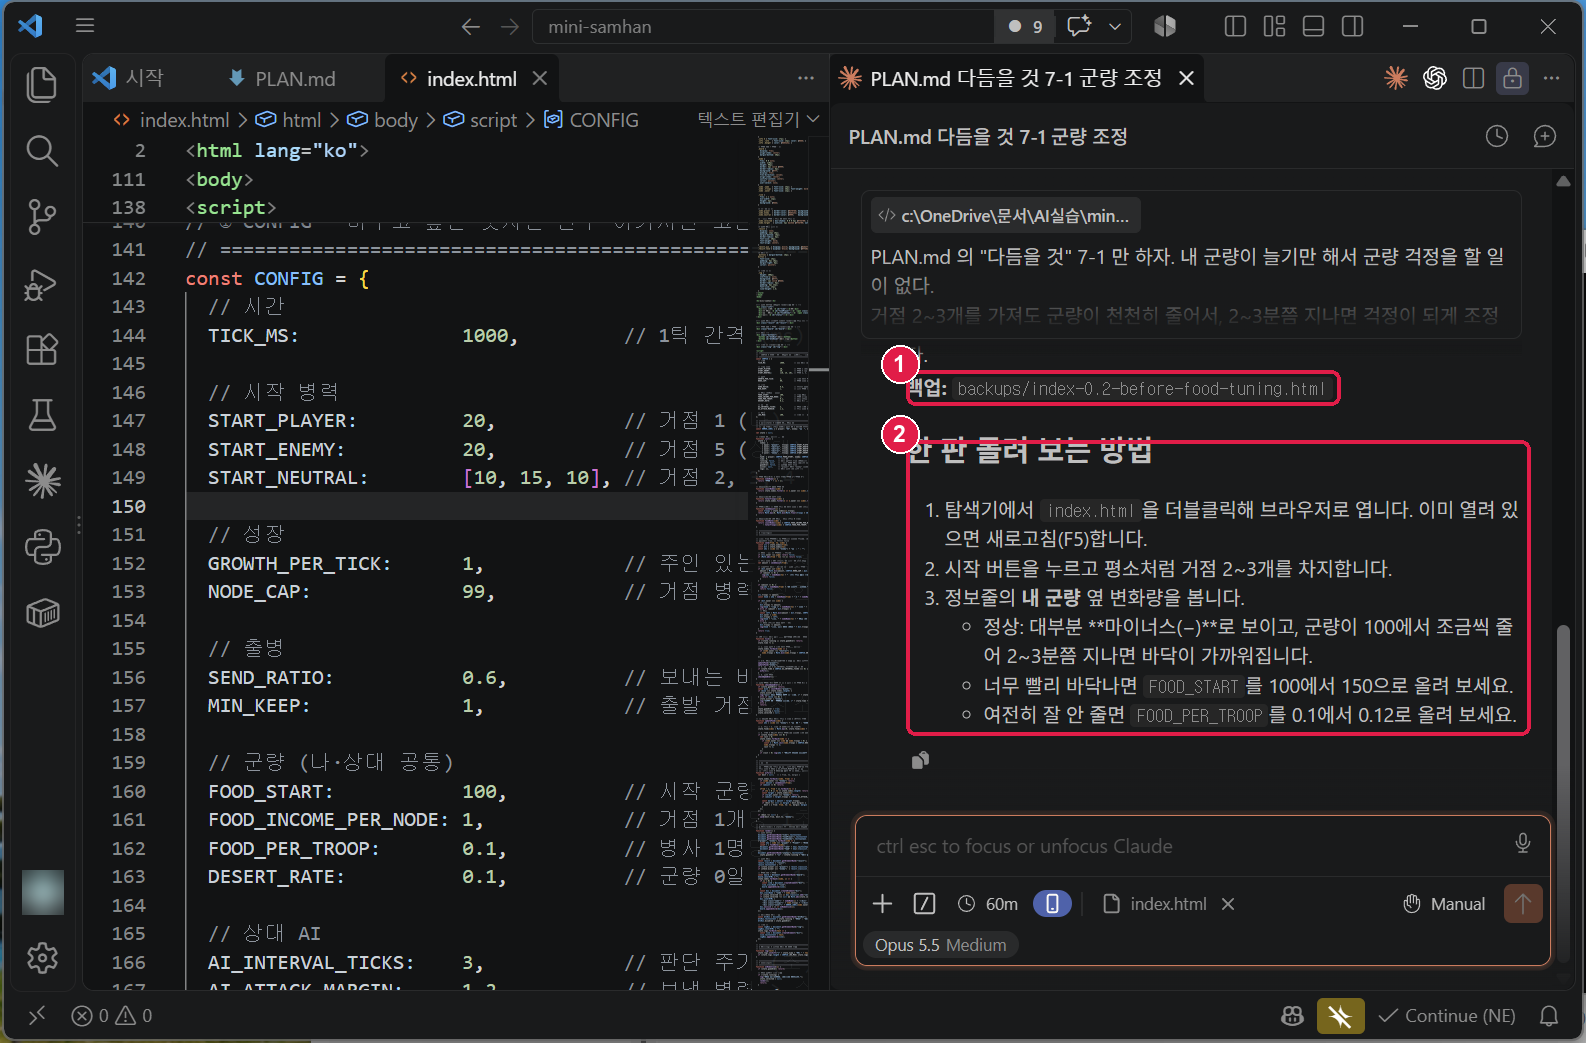Image resolution: width=1586 pixels, height=1043 pixels.
Task: Switch to the 시작 tab
Action: click(x=128, y=78)
